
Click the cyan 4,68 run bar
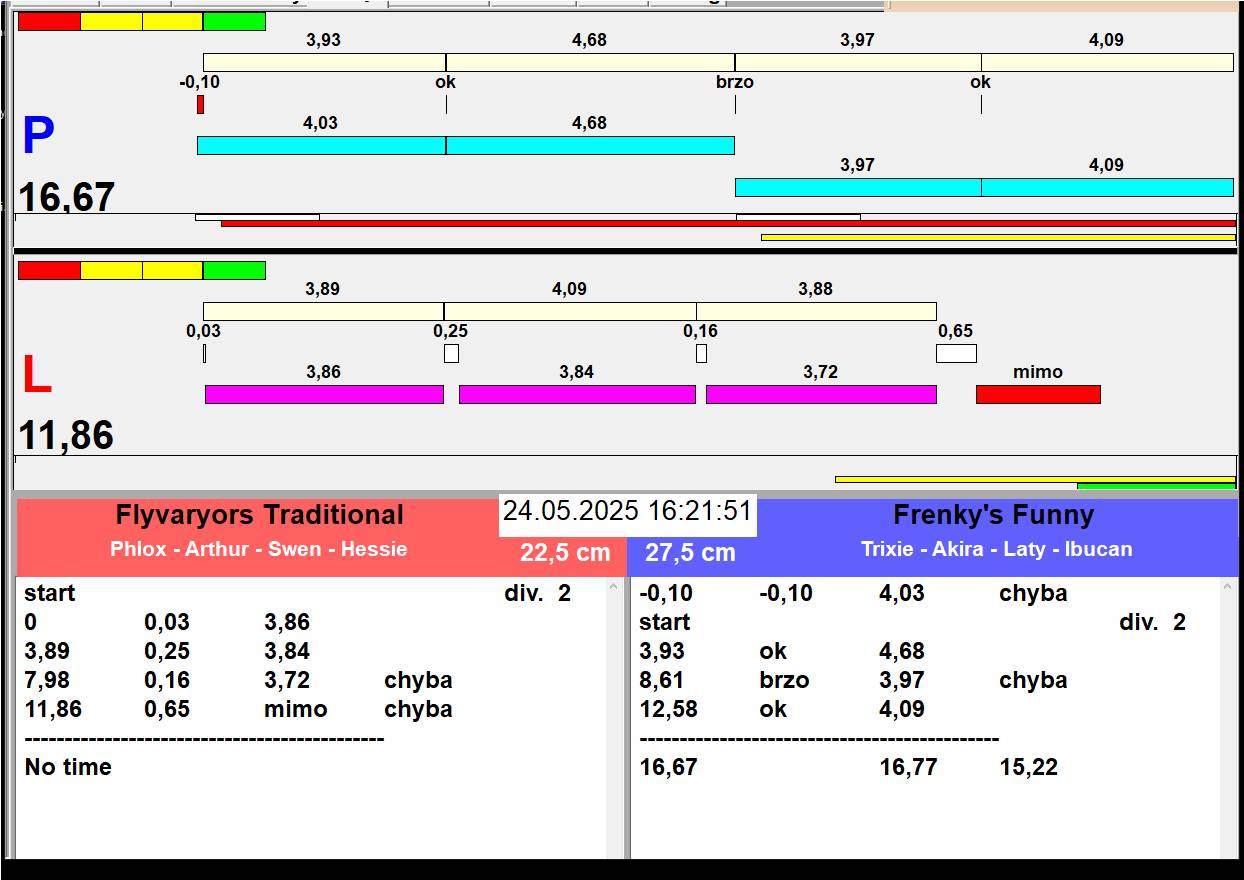pos(590,145)
